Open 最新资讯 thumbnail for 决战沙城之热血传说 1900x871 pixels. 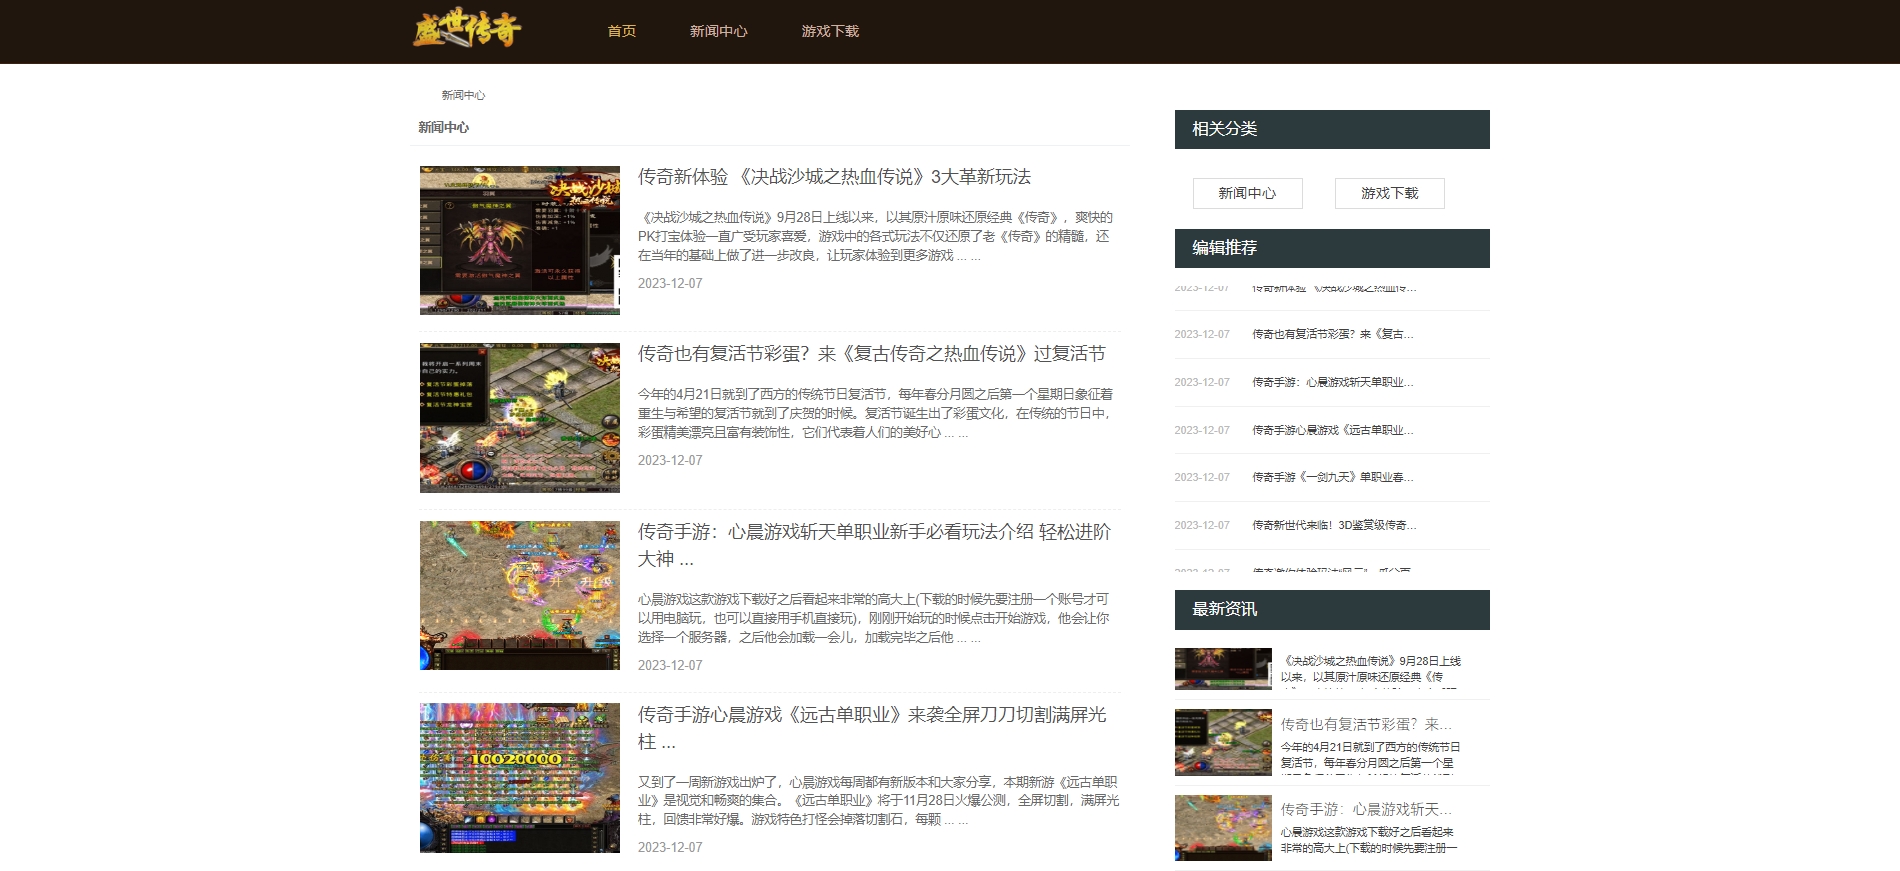pyautogui.click(x=1223, y=669)
